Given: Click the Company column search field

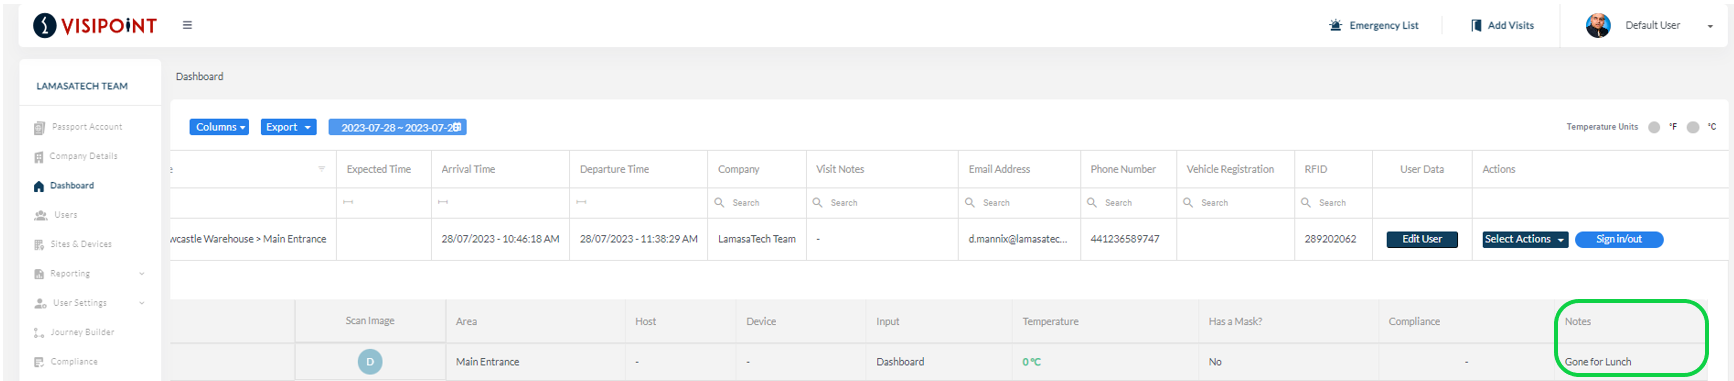Looking at the screenshot, I should coord(757,203).
